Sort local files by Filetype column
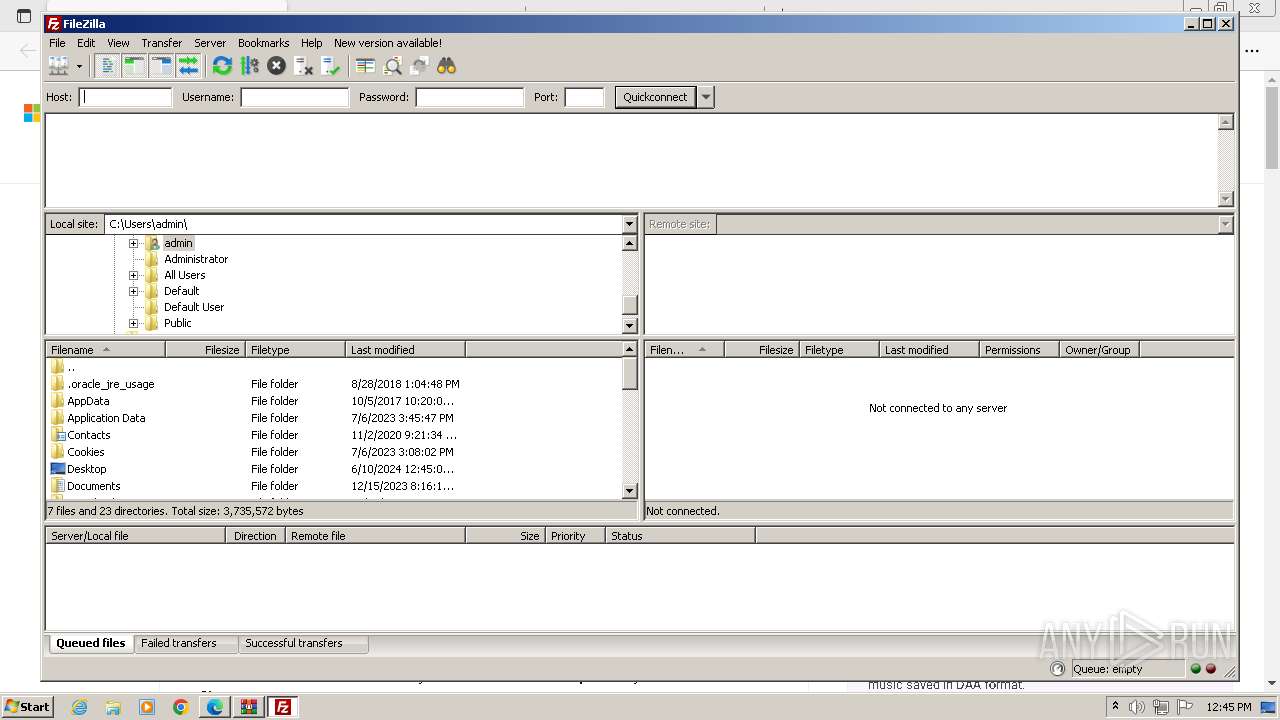Viewport: 1280px width, 720px height. [295, 350]
